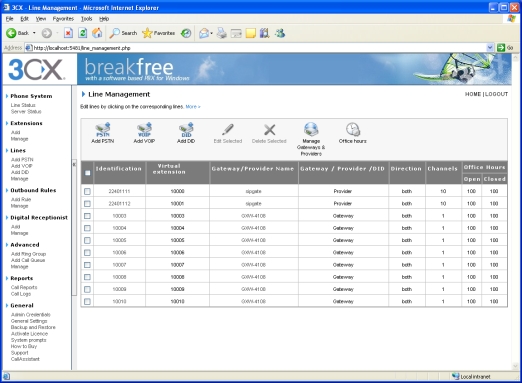Open Manage Gateways & Providers icon
The width and height of the screenshot is (522, 383).
311,130
